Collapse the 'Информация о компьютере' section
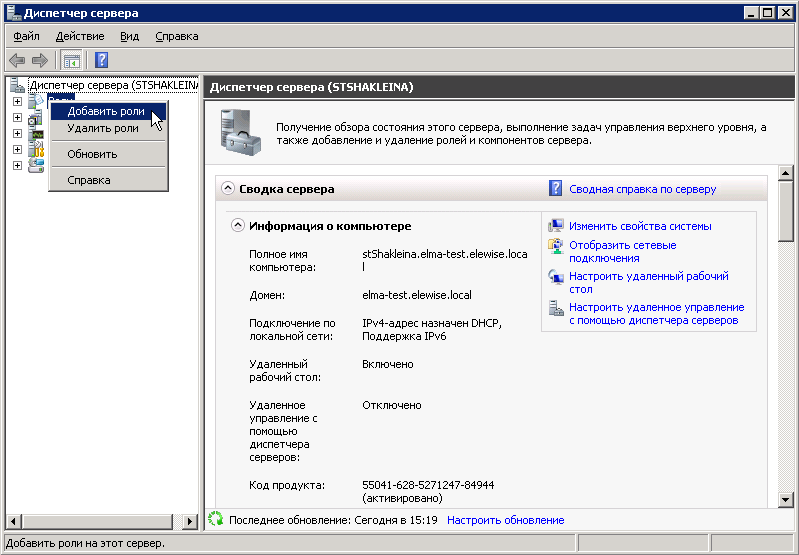 point(238,226)
